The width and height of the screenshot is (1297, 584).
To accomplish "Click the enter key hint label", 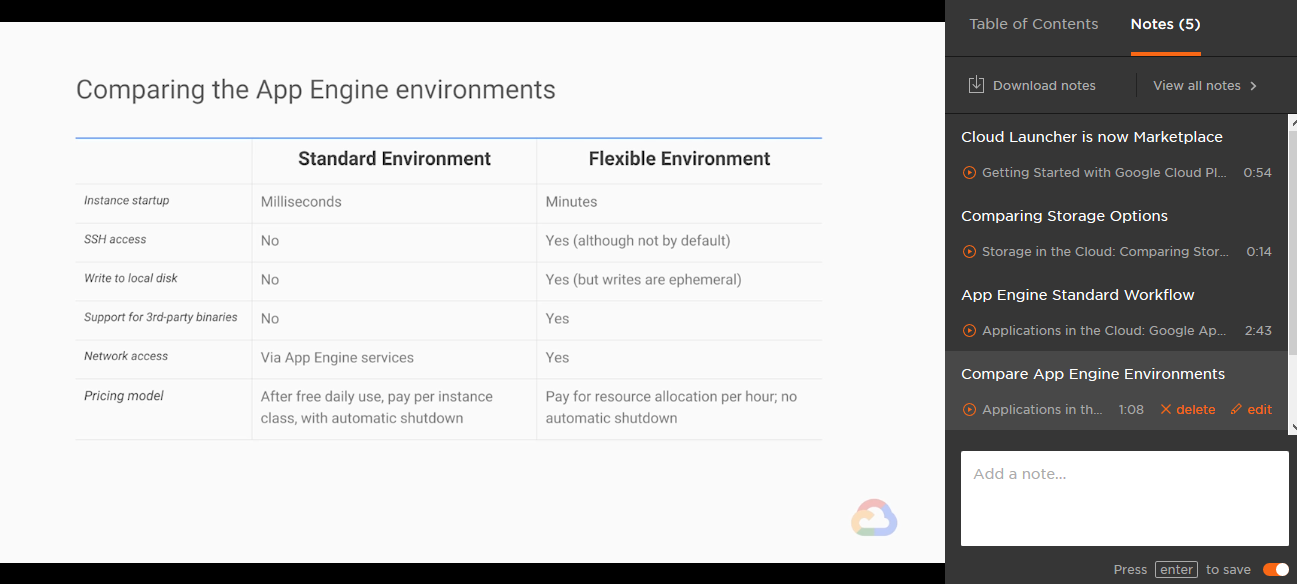I will [1176, 570].
